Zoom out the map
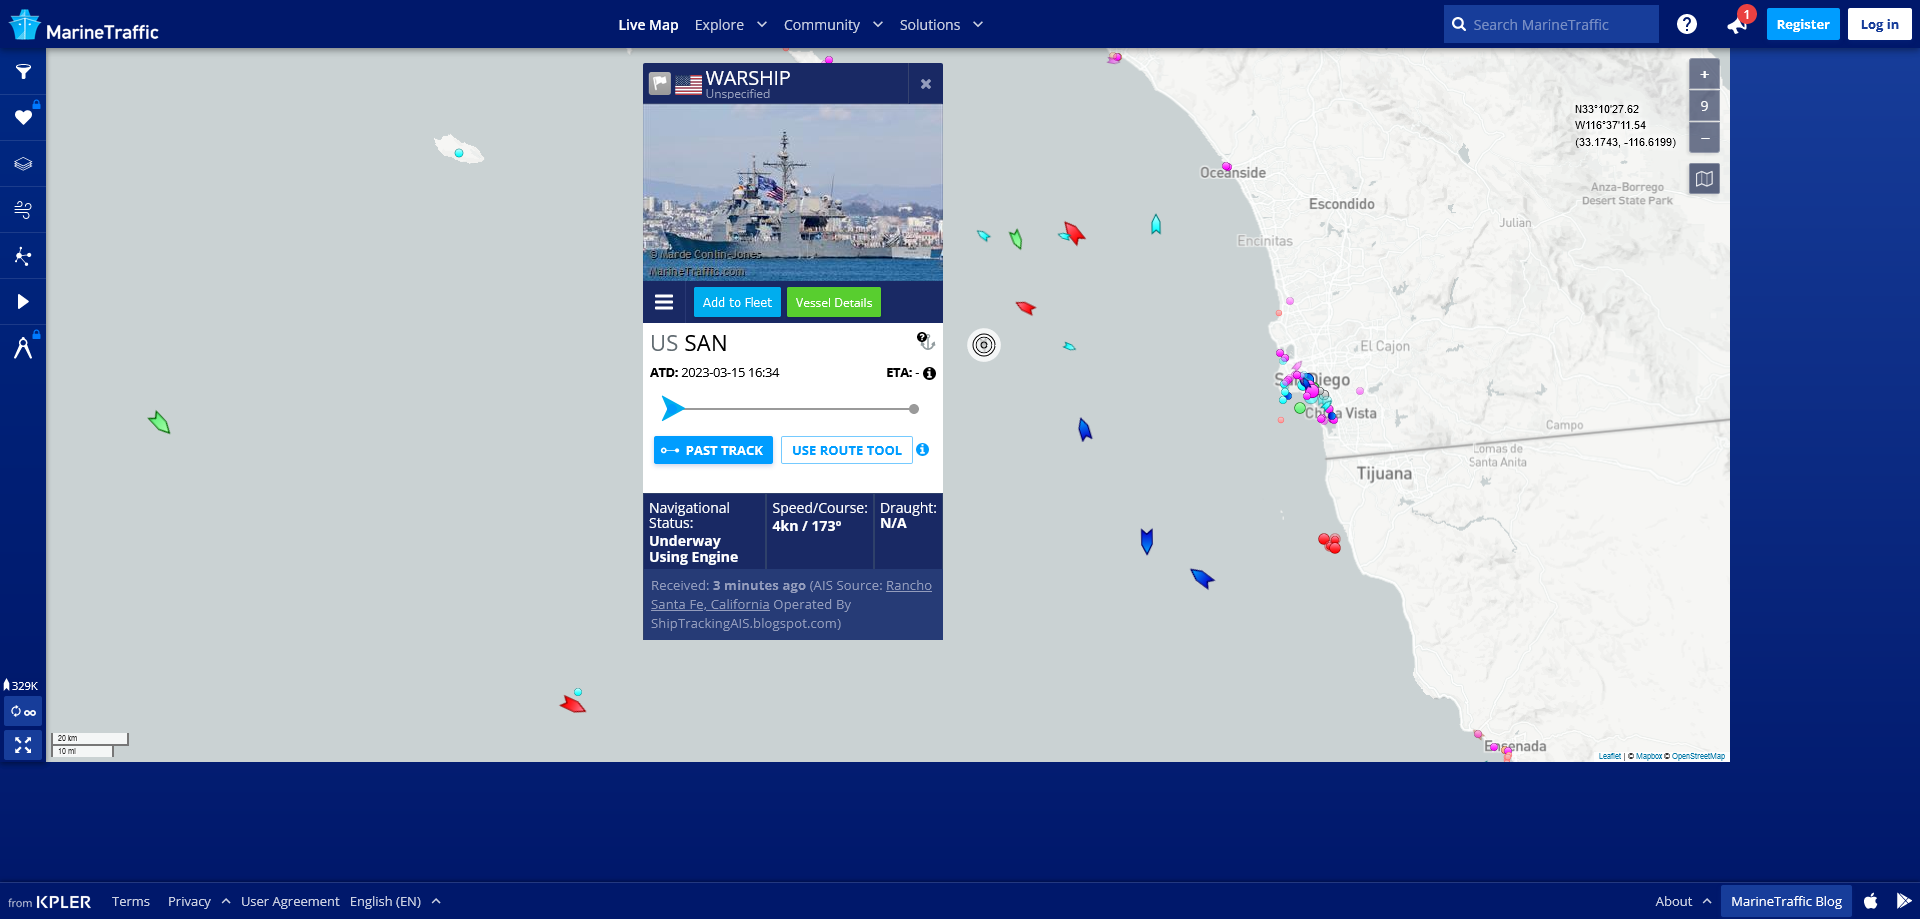 point(1704,138)
